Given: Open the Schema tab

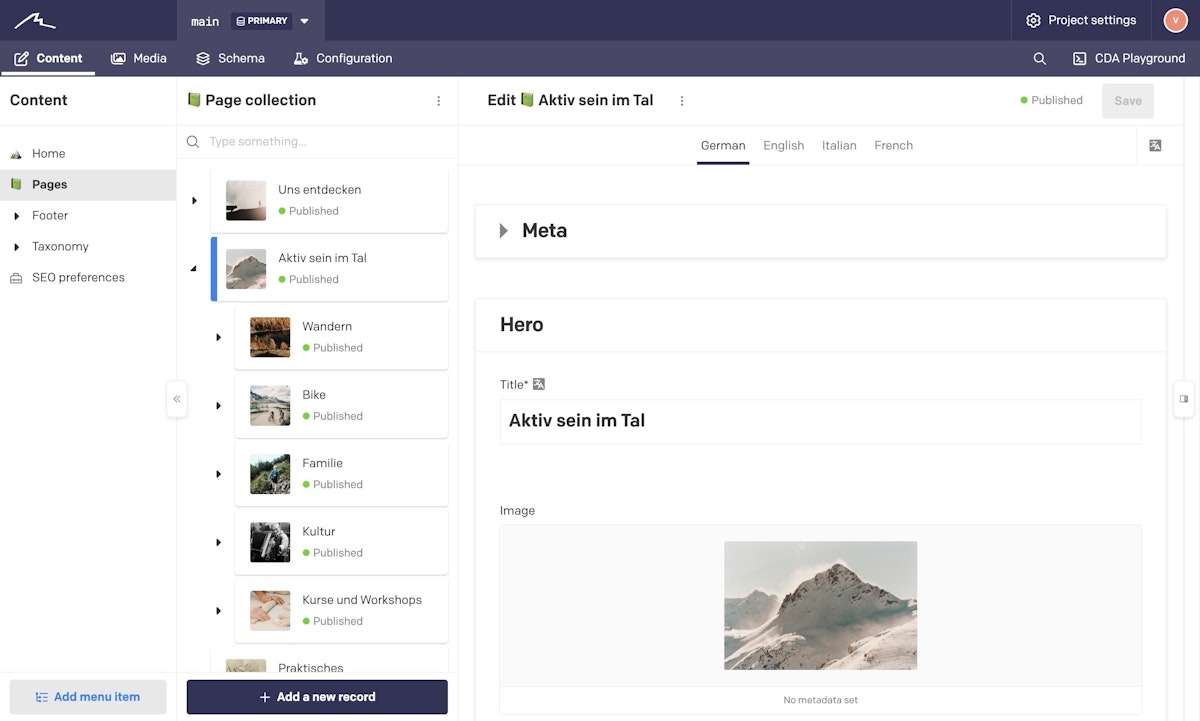Looking at the screenshot, I should [231, 59].
